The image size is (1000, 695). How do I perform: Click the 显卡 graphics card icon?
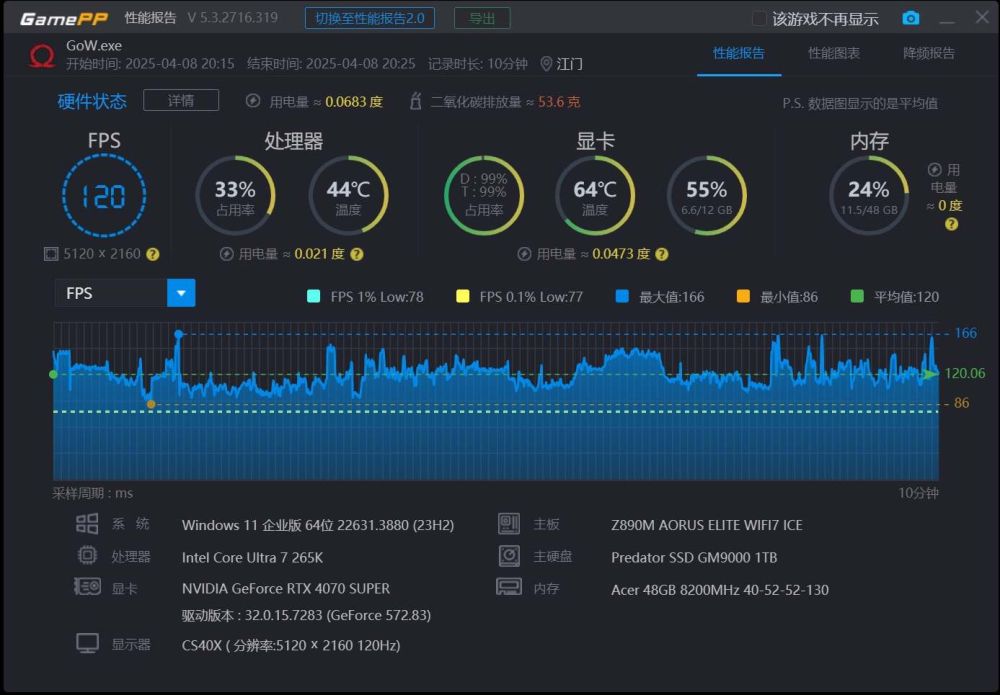87,587
